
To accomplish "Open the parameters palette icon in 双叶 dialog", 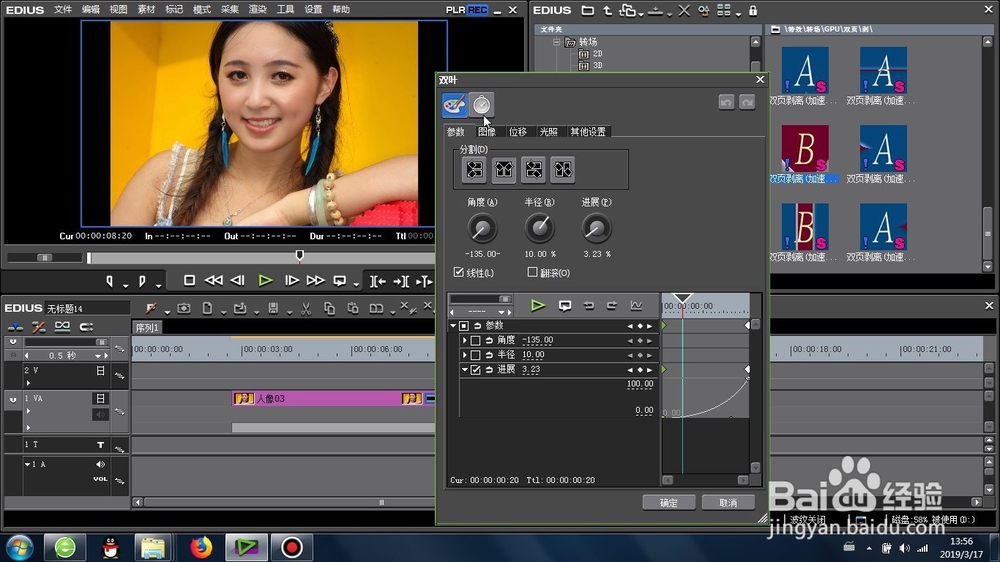I will pyautogui.click(x=454, y=105).
